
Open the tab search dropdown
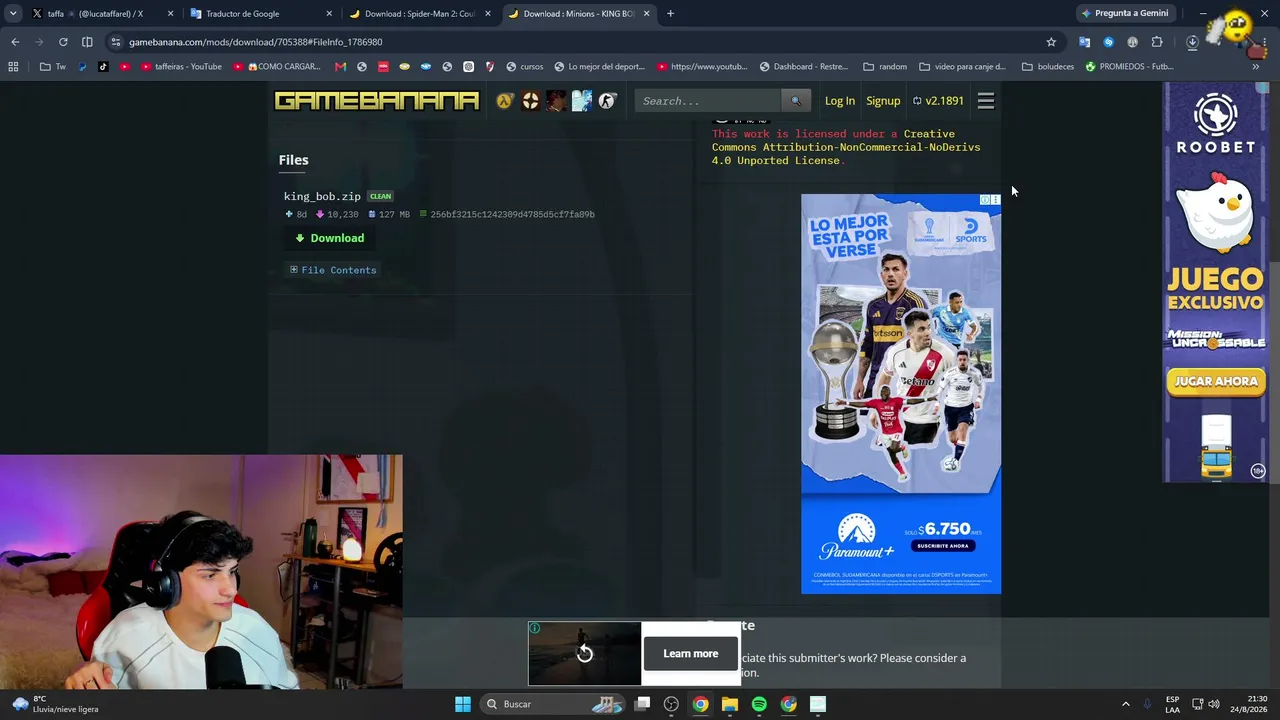(13, 14)
